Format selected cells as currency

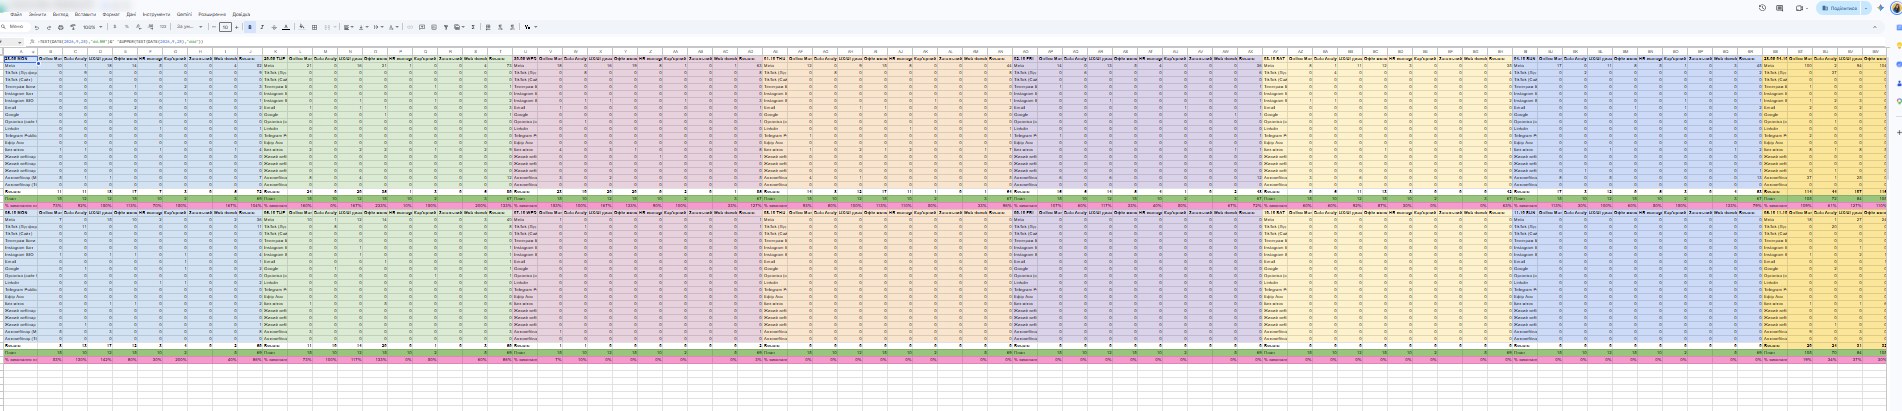[x=115, y=27]
